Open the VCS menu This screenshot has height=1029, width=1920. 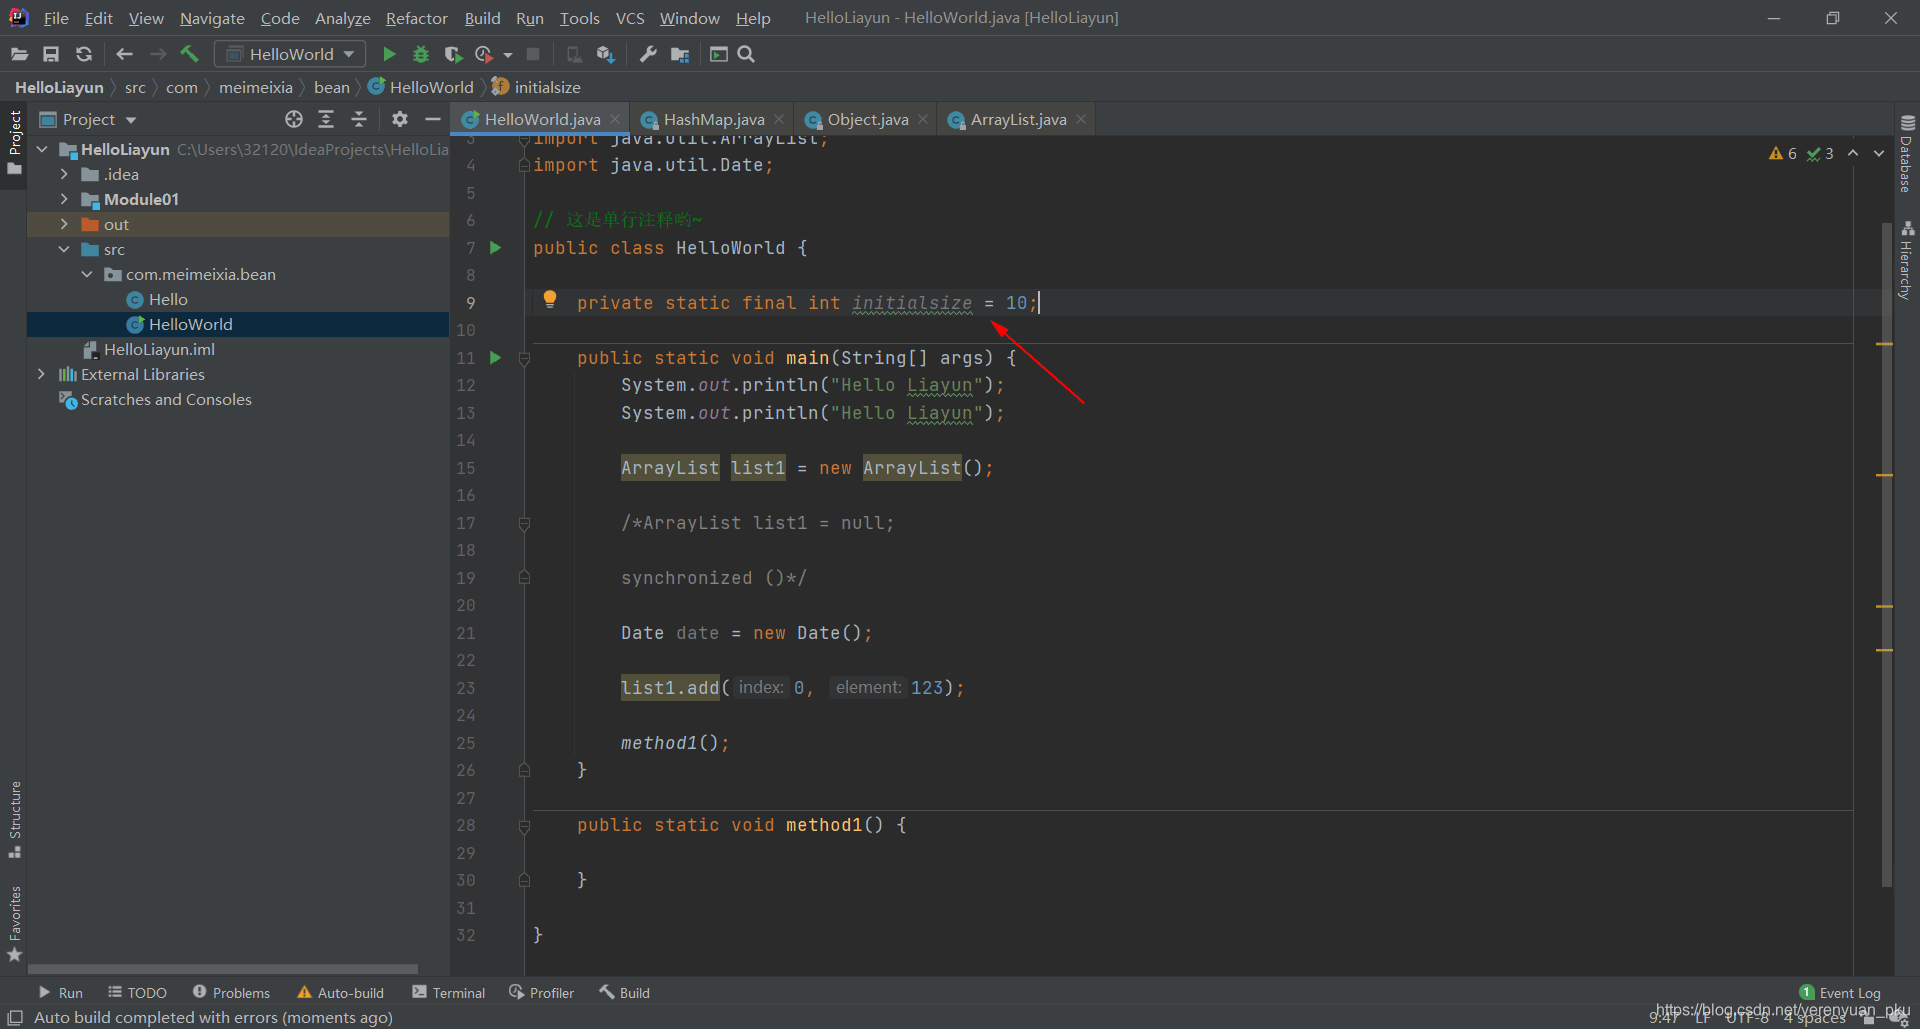click(630, 18)
